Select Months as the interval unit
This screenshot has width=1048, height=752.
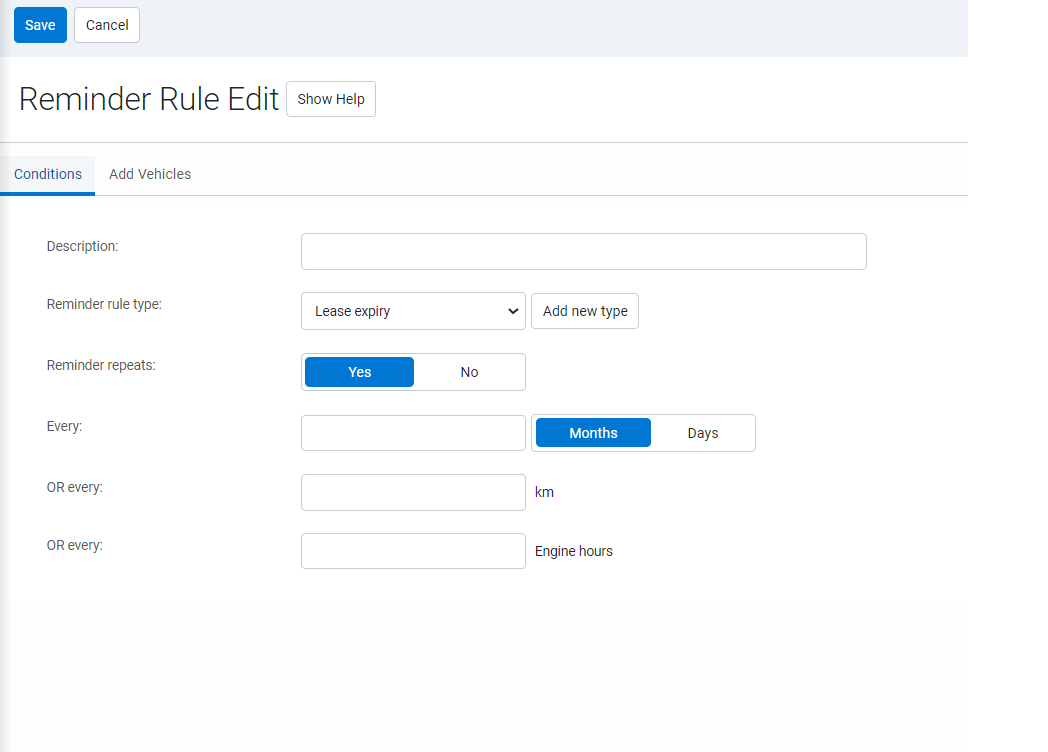click(593, 433)
